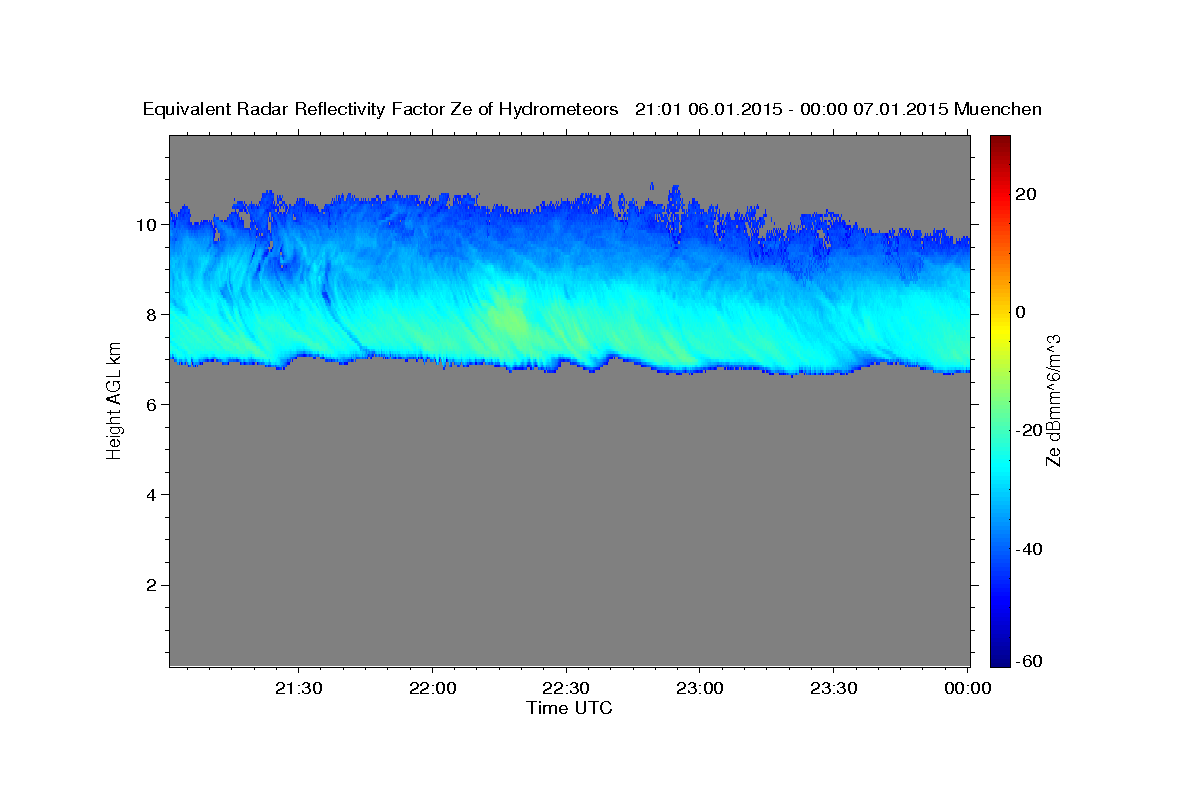Click the height tick label '10'
Viewport: 1200px width, 800px height.
pos(145,224)
